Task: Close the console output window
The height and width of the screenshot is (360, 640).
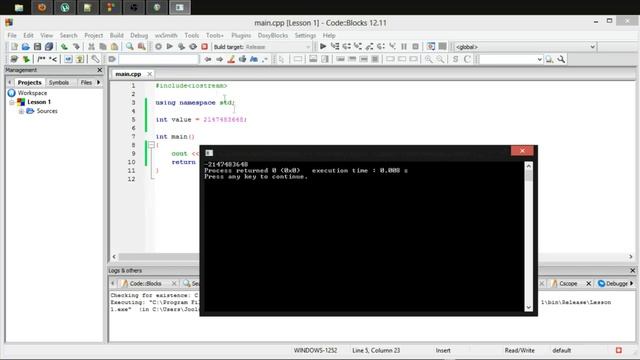Action: [x=522, y=151]
